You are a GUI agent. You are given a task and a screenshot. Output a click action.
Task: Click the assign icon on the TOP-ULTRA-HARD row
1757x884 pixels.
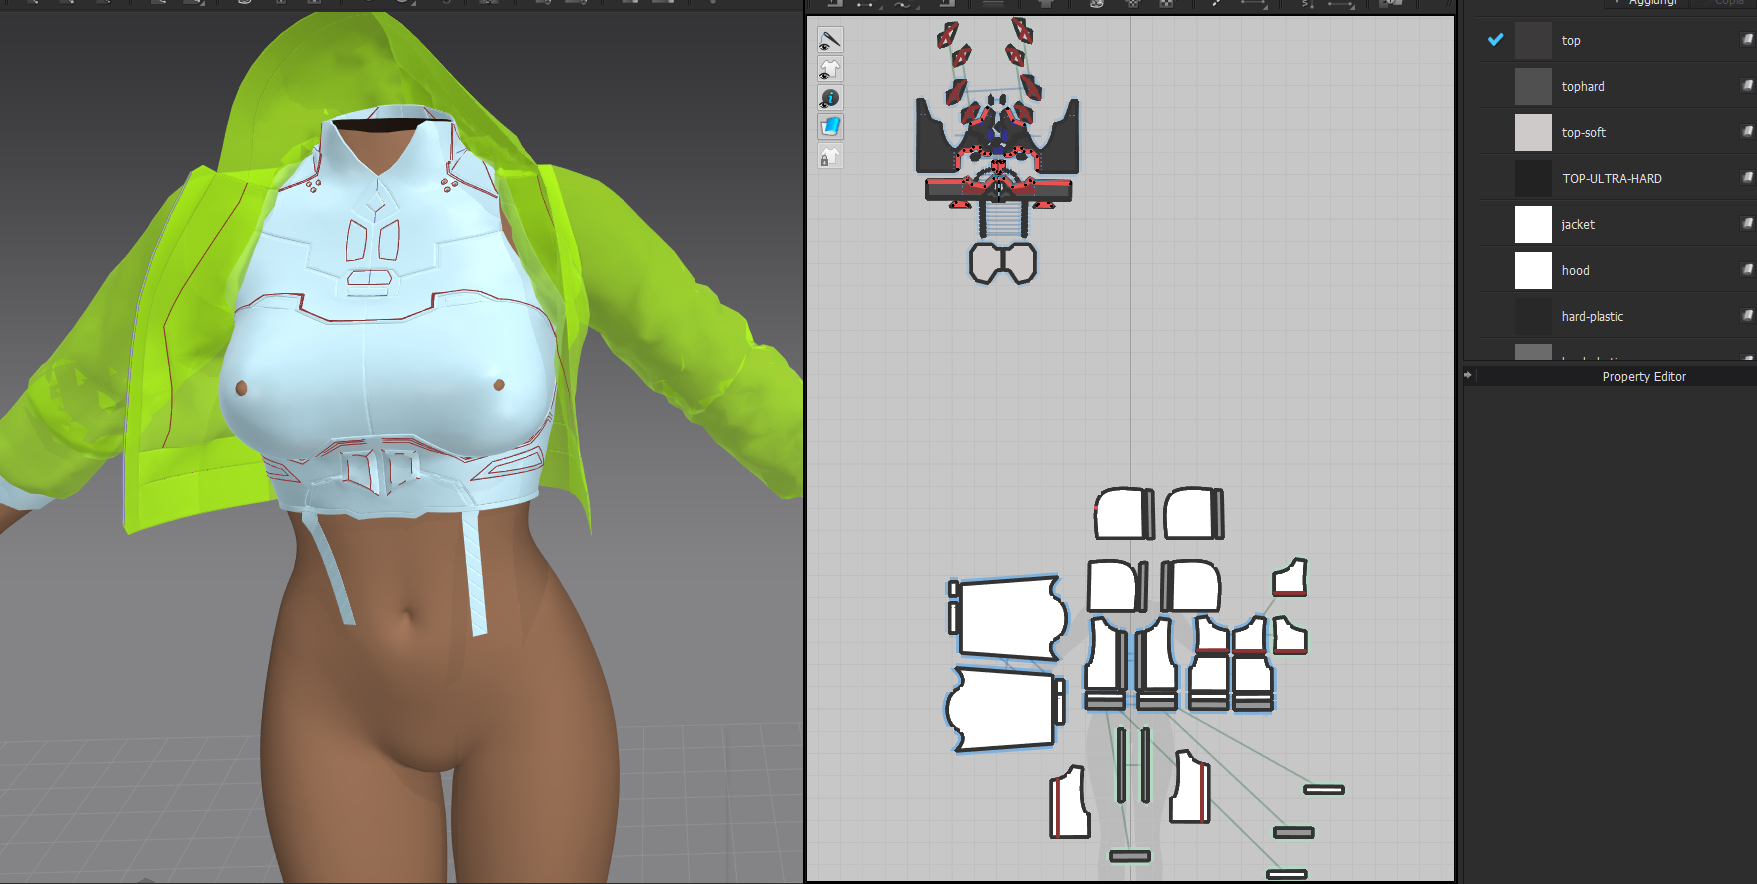1747,178
